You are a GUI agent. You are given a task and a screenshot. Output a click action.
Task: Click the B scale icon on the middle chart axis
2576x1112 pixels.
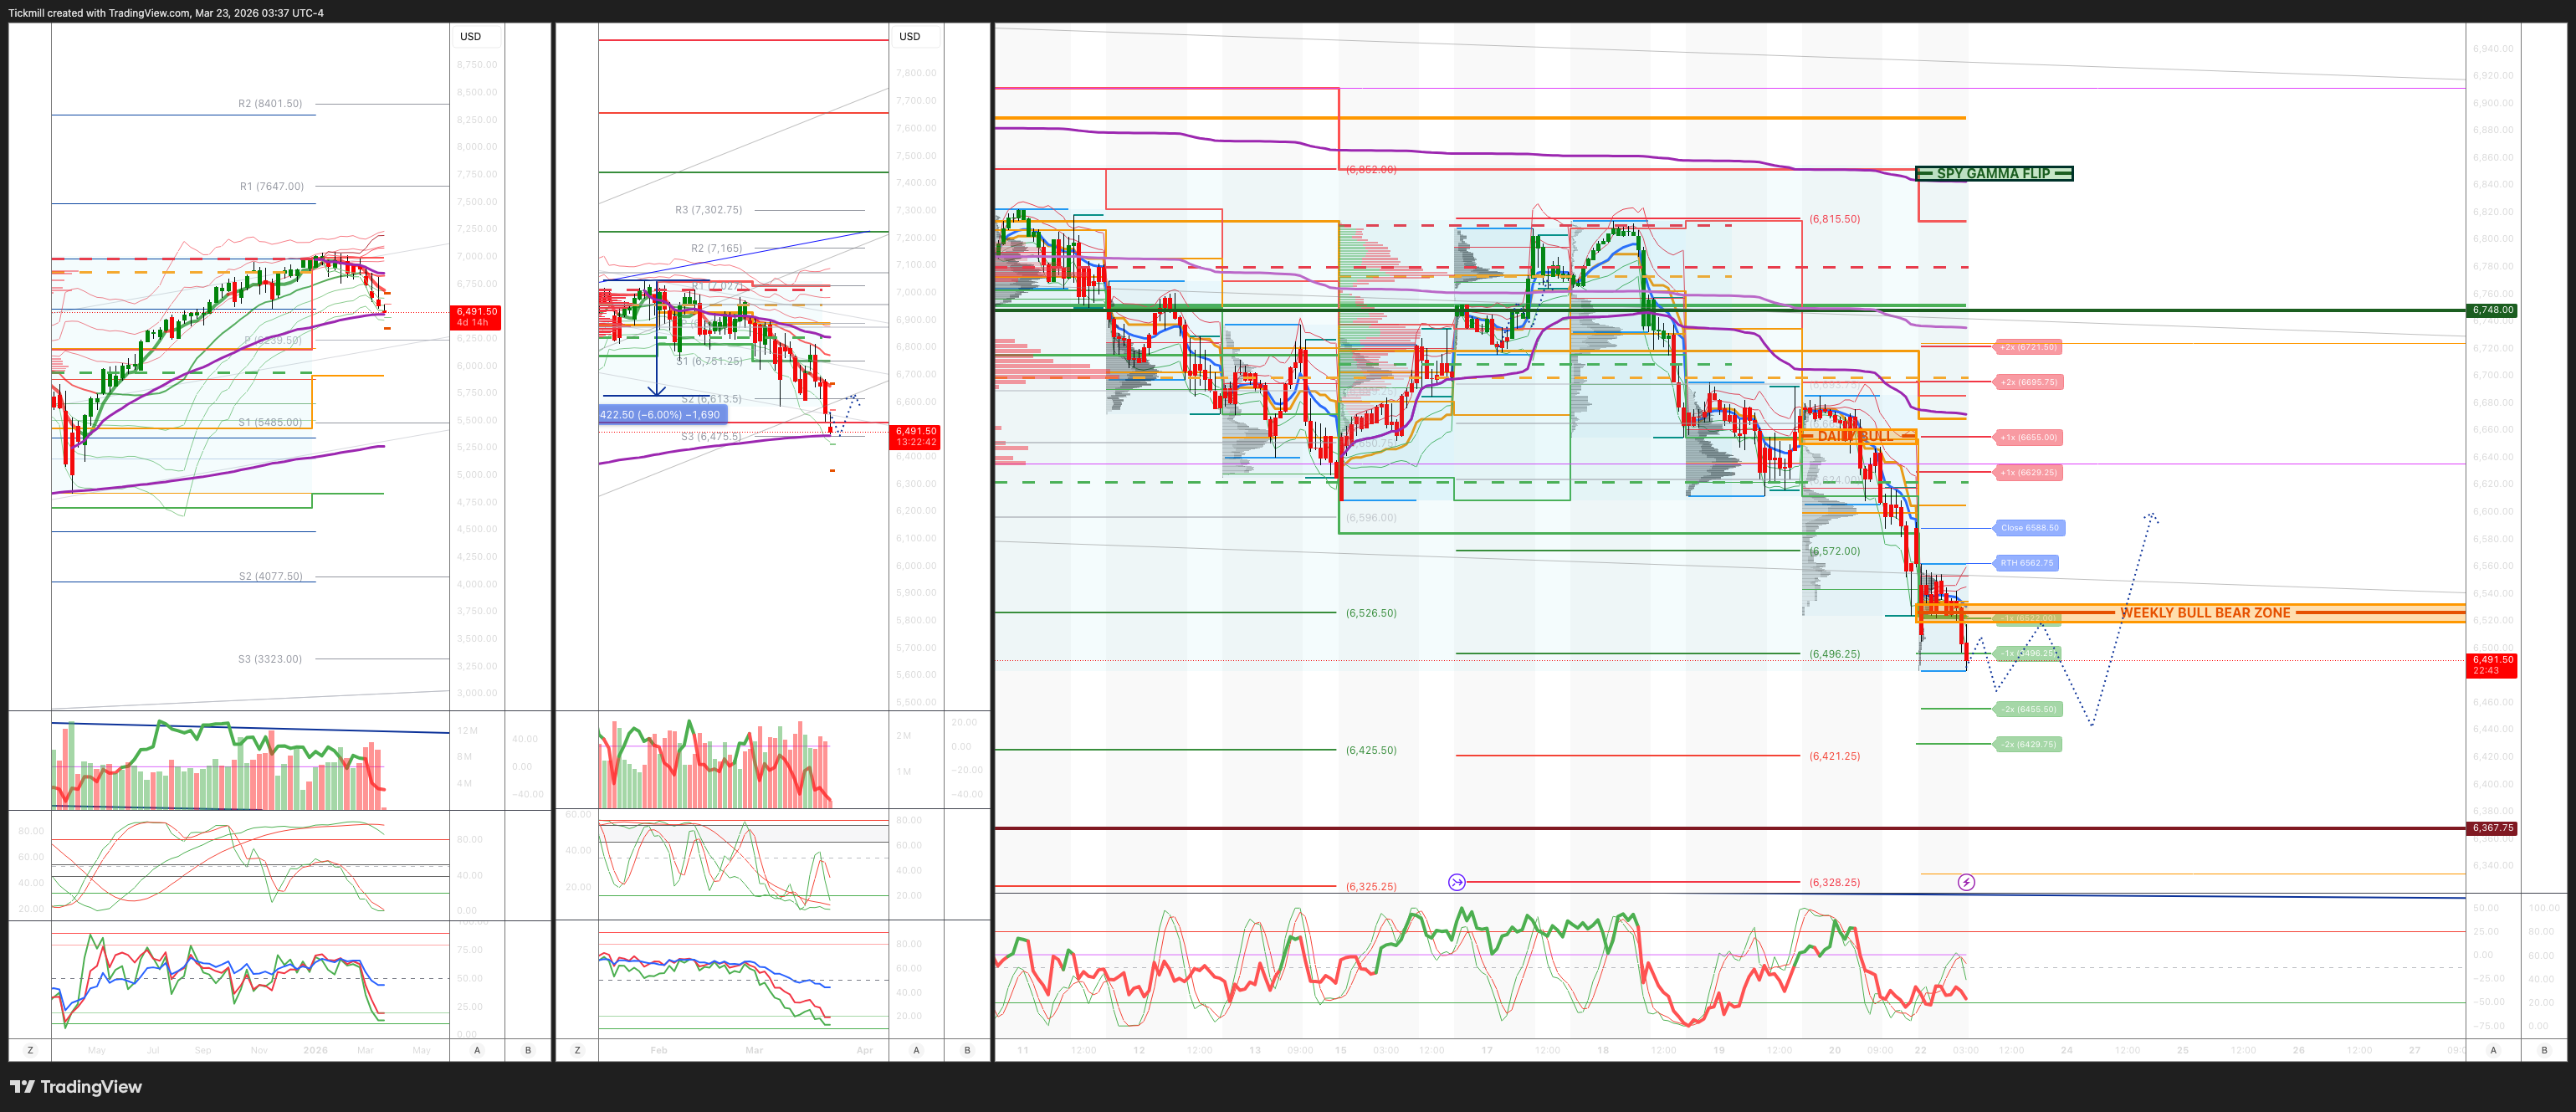point(966,1051)
